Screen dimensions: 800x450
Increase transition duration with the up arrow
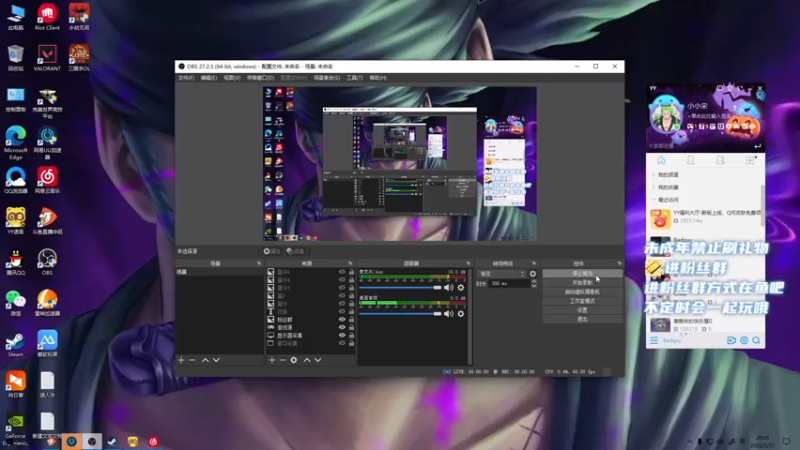[534, 281]
